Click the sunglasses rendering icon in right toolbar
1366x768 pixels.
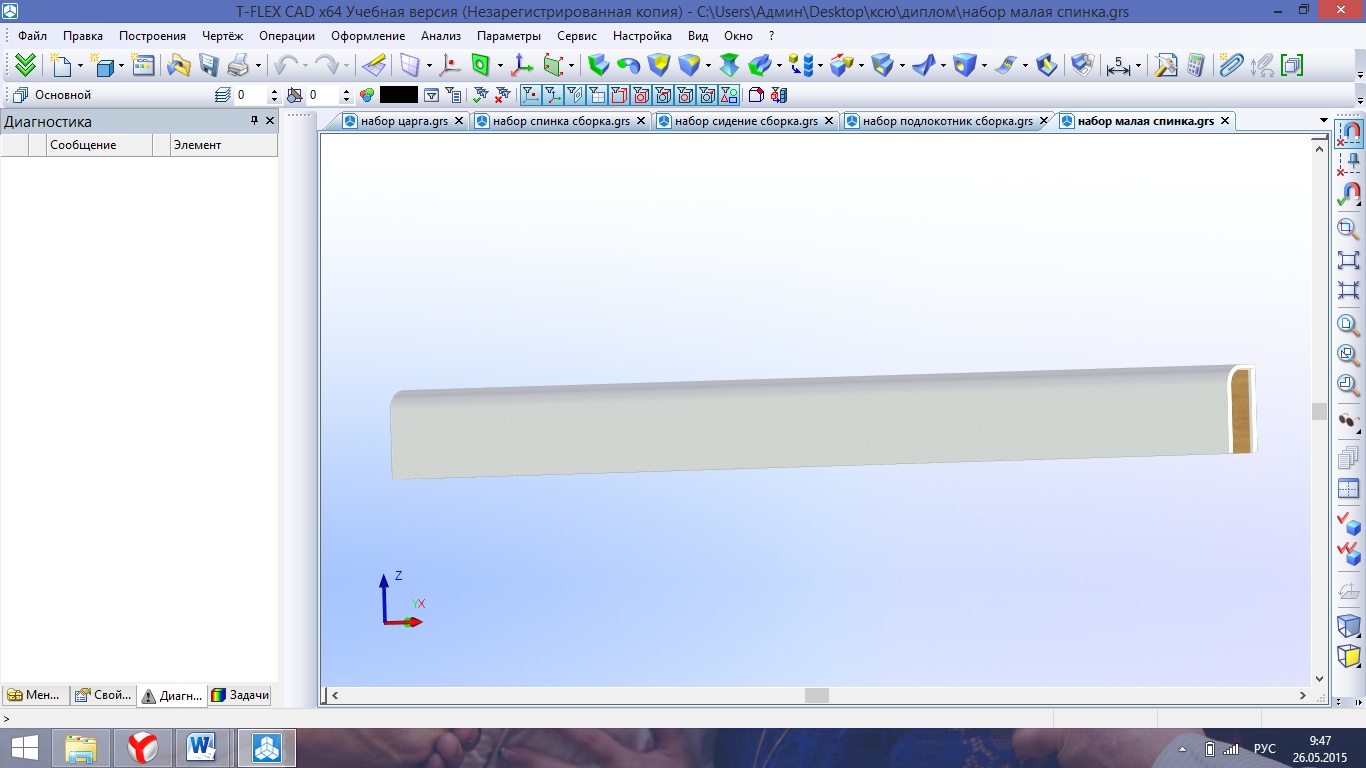pyautogui.click(x=1349, y=421)
